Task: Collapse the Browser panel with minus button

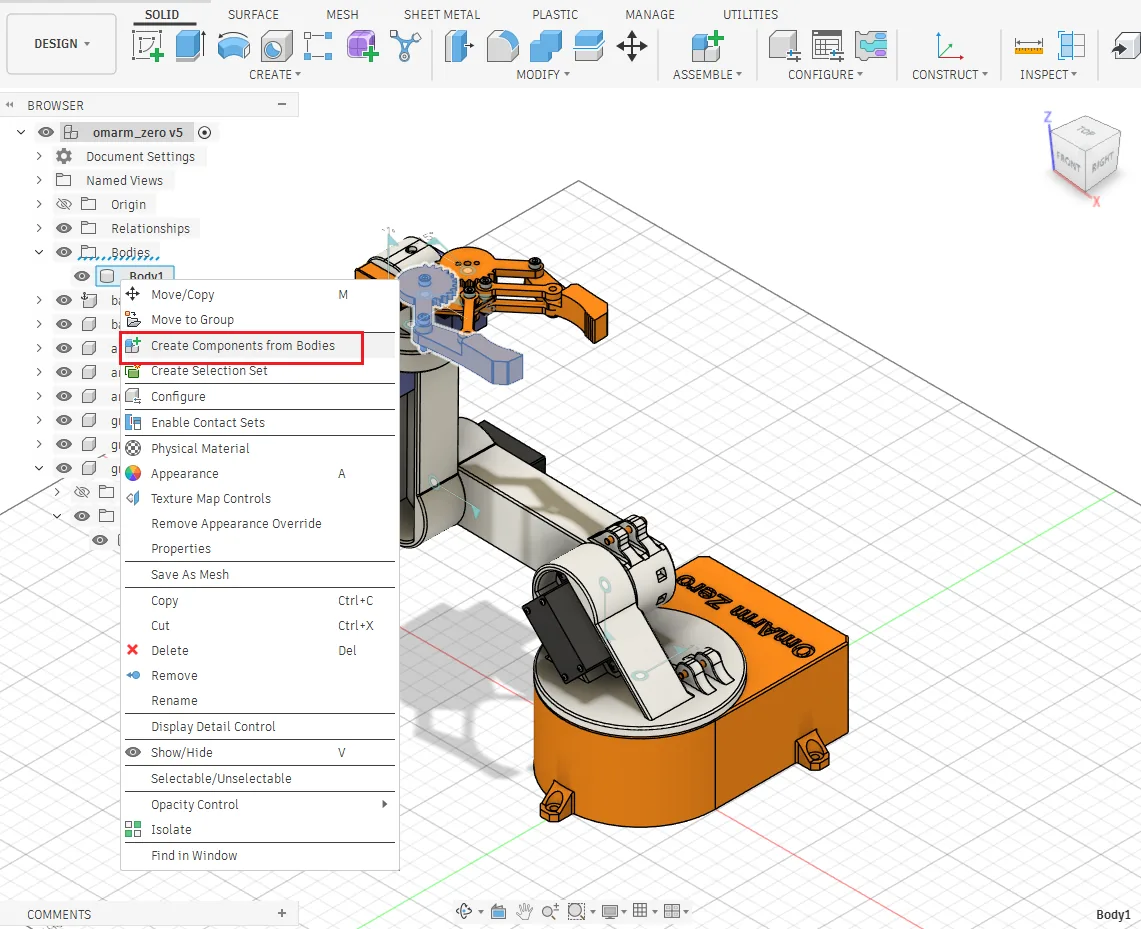Action: (x=282, y=105)
